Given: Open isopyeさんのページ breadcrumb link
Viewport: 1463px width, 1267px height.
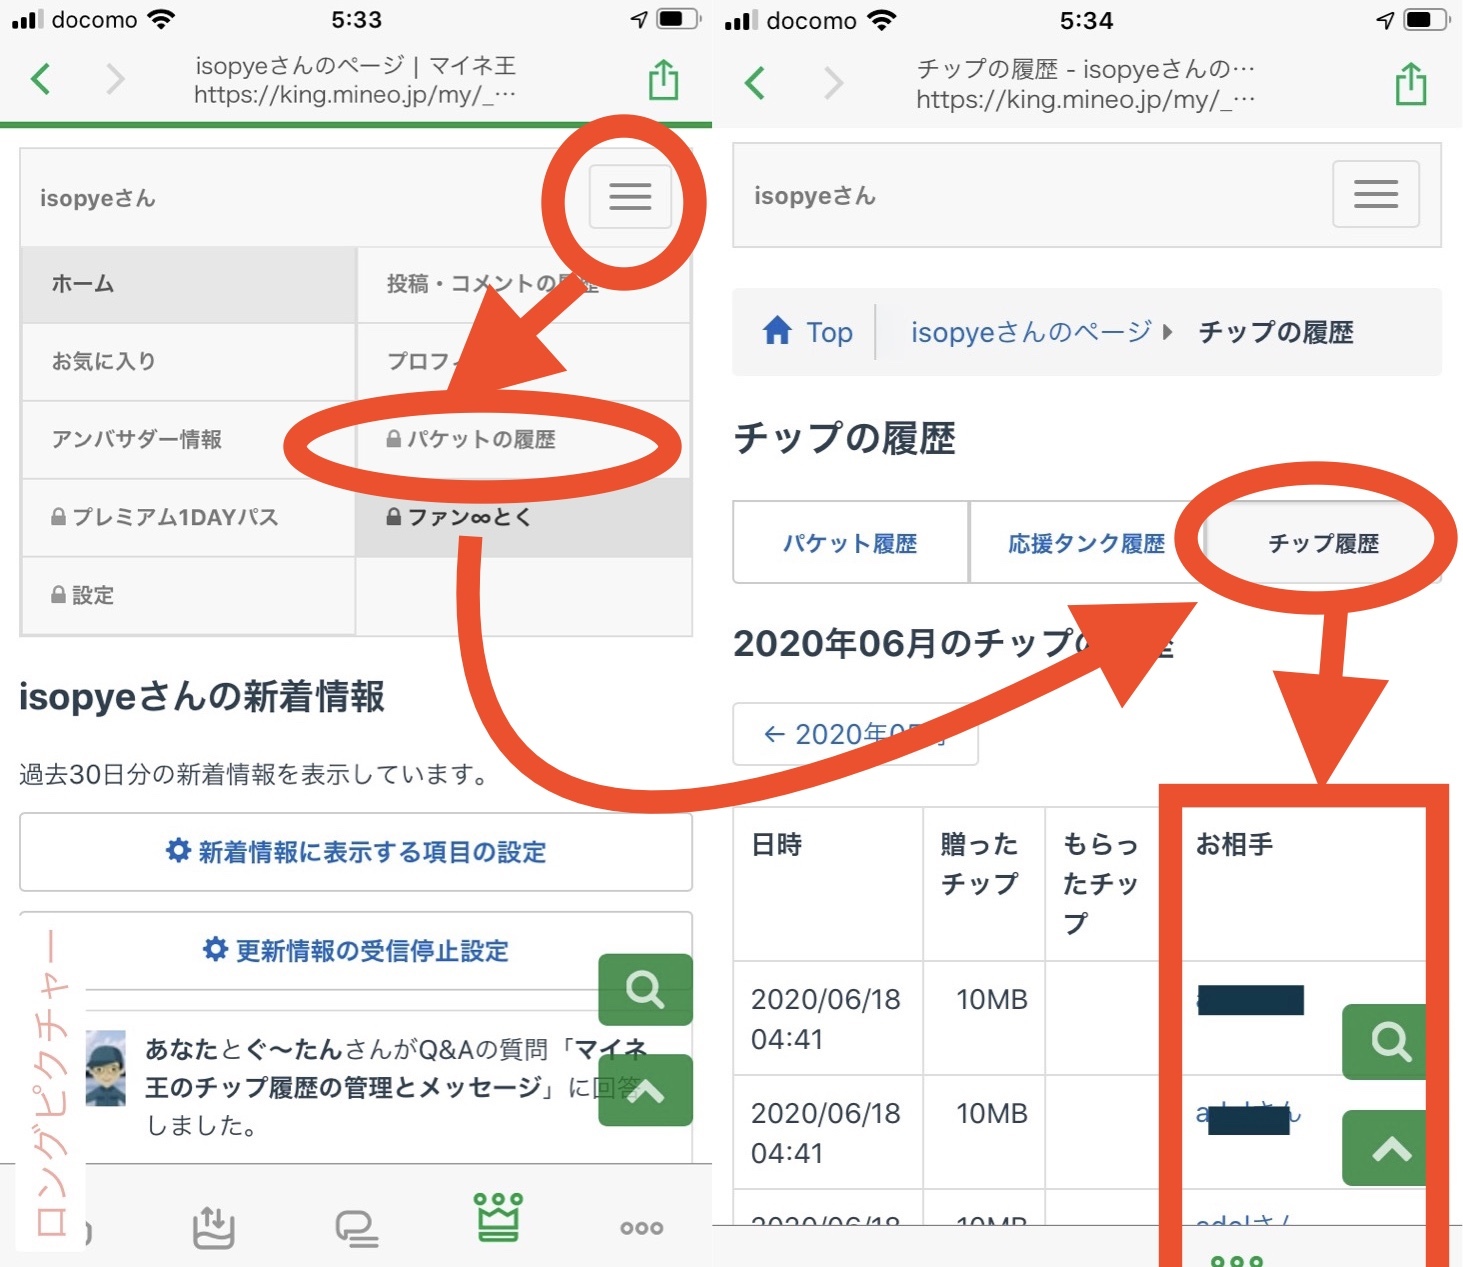Looking at the screenshot, I should point(1031,332).
